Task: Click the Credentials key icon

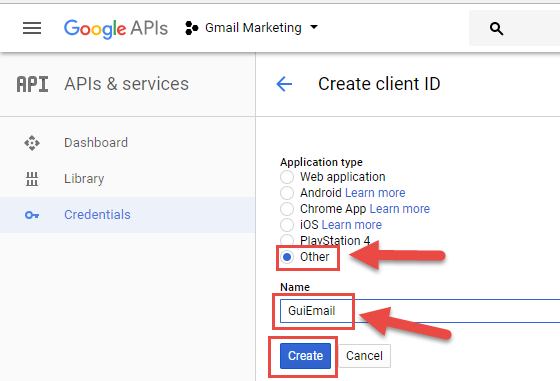Action: 32,215
